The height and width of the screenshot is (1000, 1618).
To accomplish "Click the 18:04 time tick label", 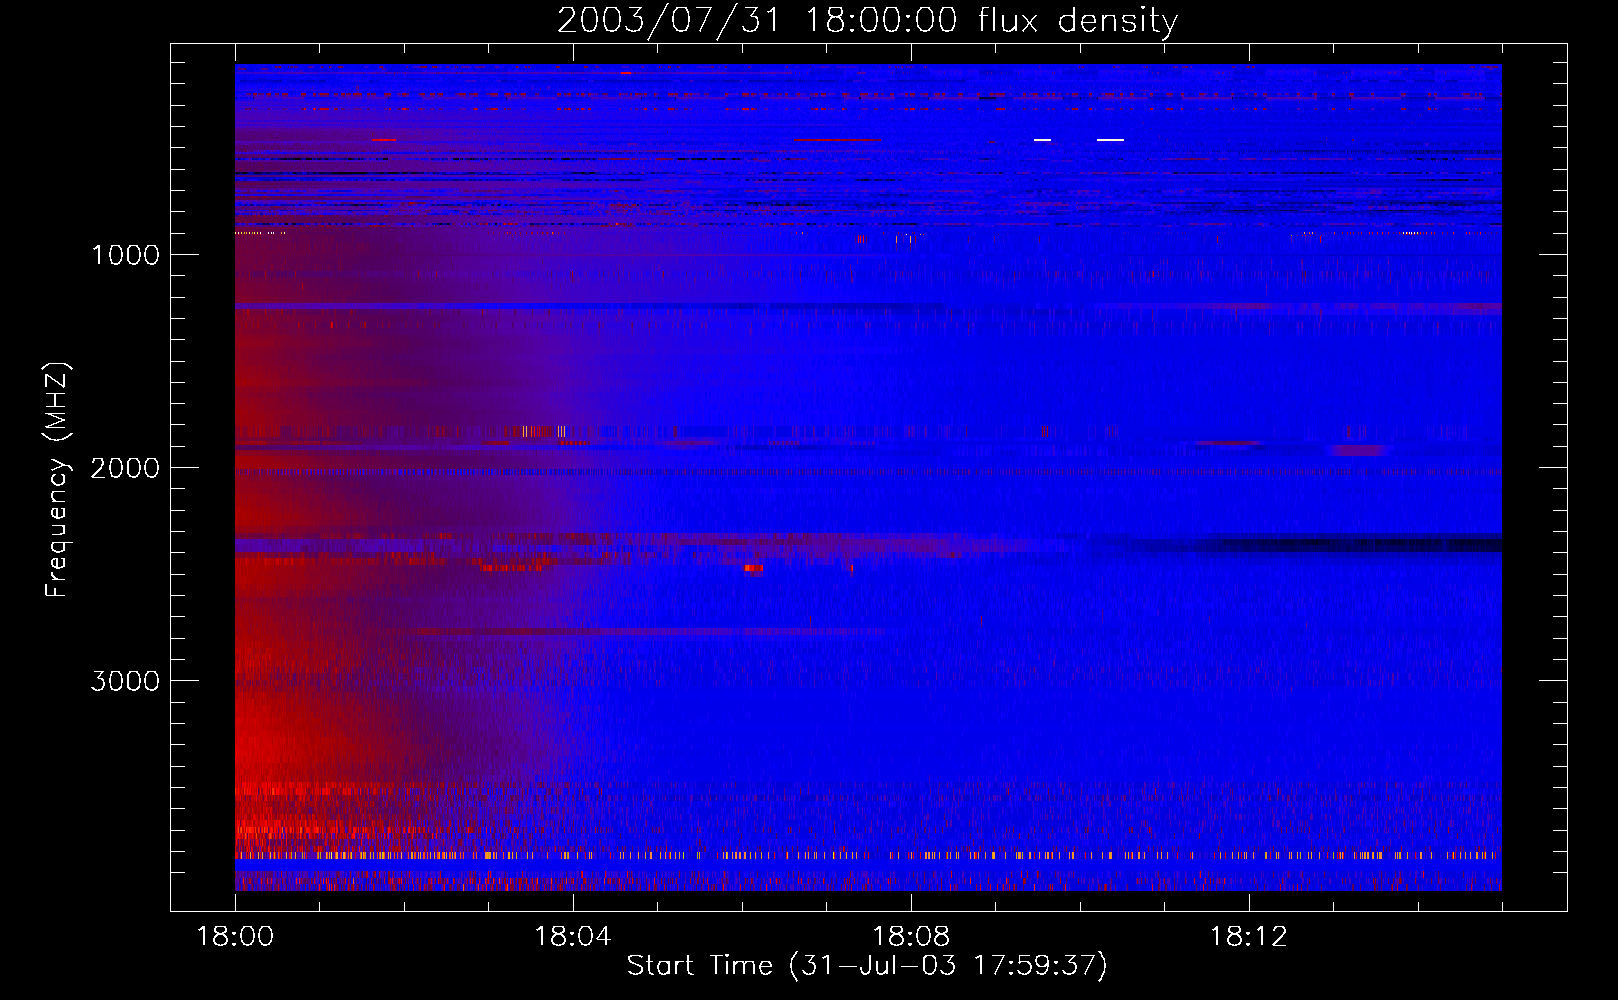I will [x=573, y=937].
